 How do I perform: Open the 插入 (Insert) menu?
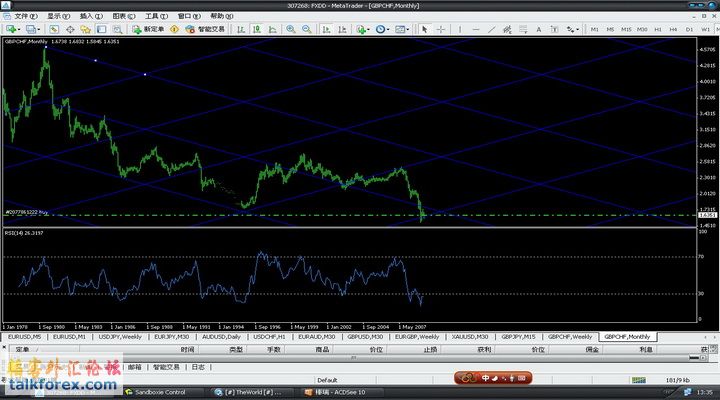pyautogui.click(x=91, y=16)
